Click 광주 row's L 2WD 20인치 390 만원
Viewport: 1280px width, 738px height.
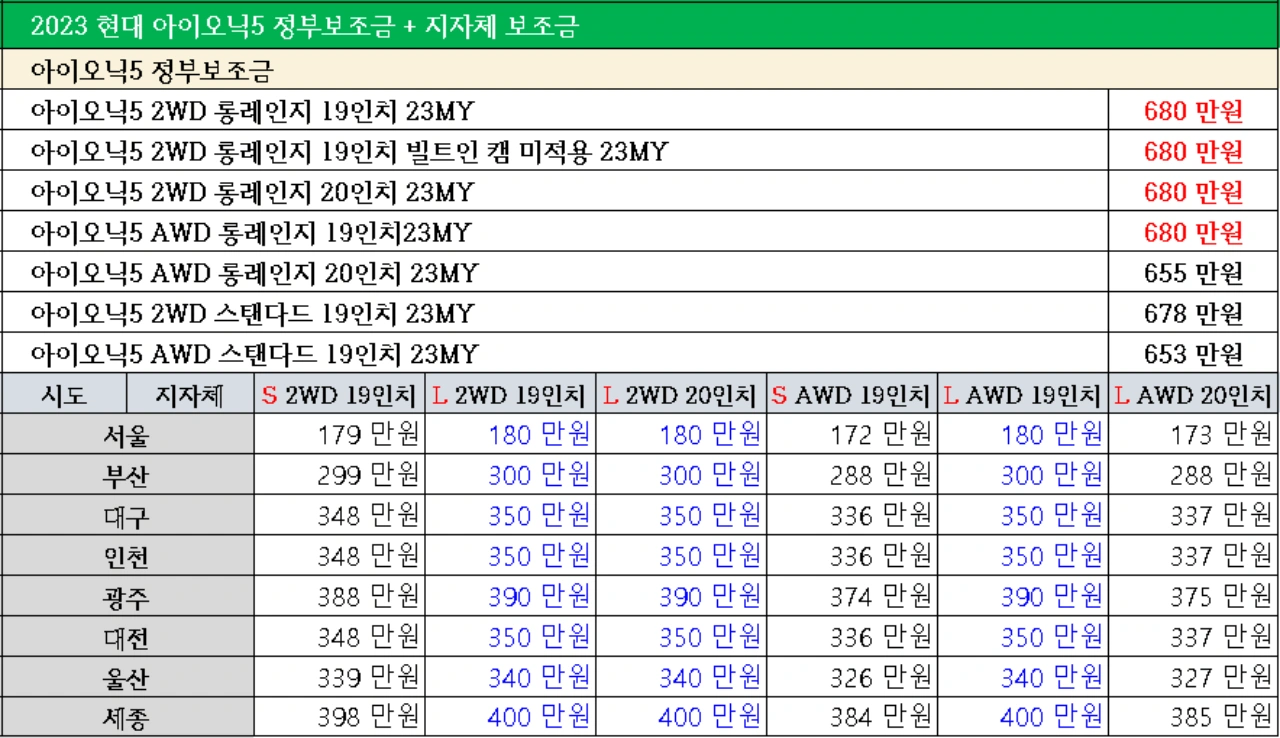click(710, 597)
